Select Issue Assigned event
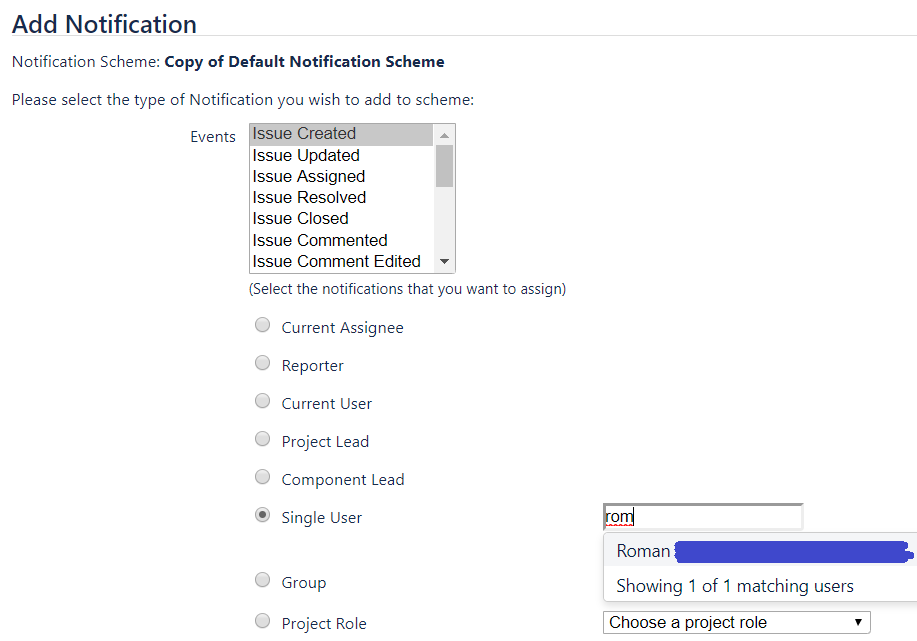The width and height of the screenshot is (917, 641). coord(342,177)
